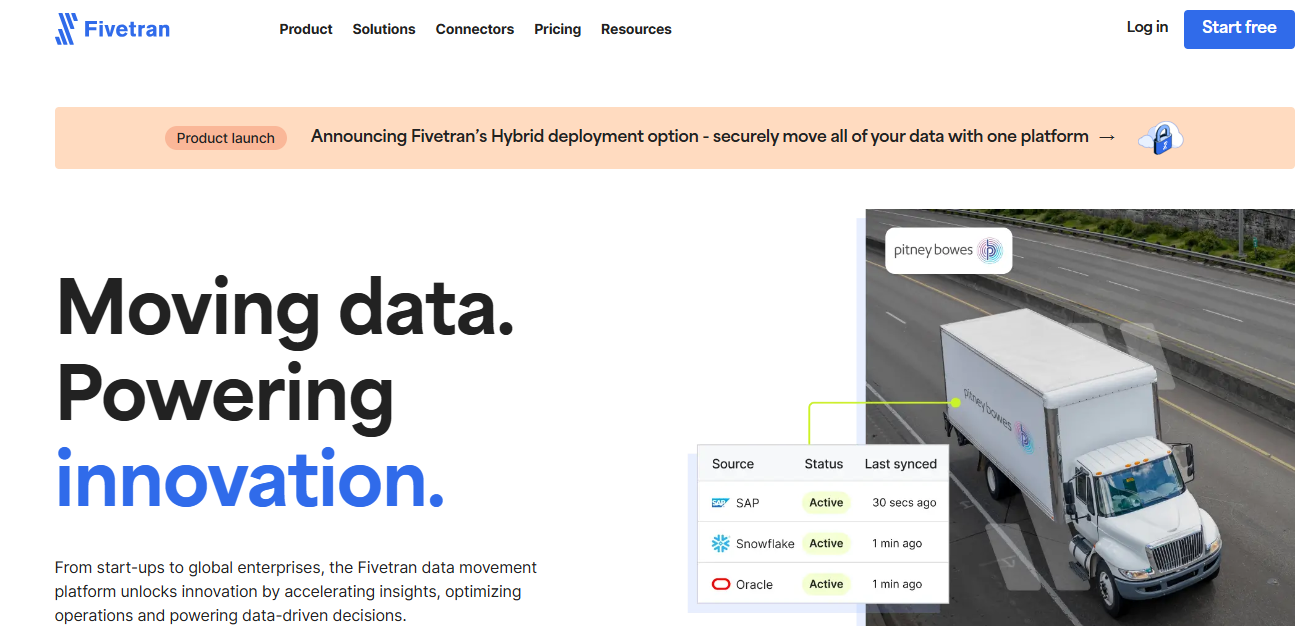
Task: Click the Snowflake logo icon
Action: tap(720, 544)
